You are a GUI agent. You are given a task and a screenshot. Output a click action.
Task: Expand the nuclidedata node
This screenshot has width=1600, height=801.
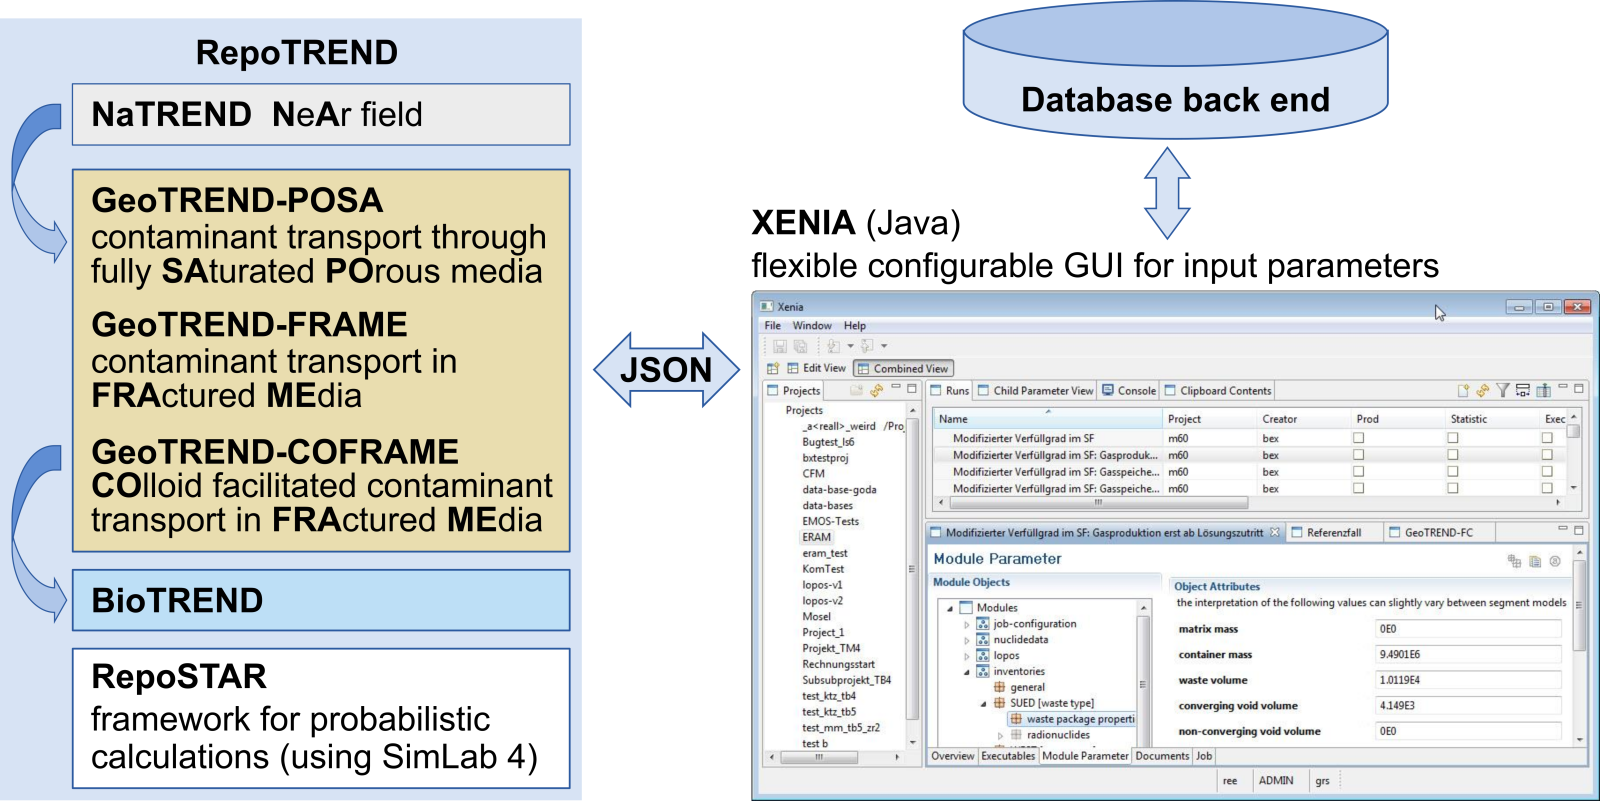[x=967, y=641]
